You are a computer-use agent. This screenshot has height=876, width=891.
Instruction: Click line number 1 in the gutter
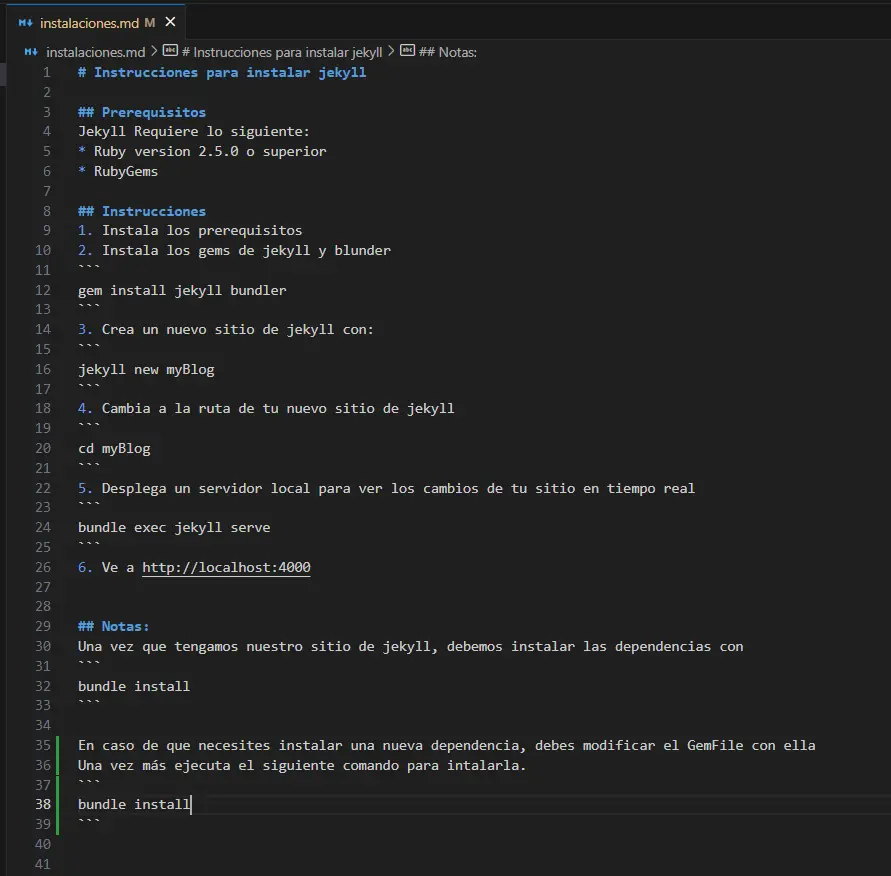point(46,72)
